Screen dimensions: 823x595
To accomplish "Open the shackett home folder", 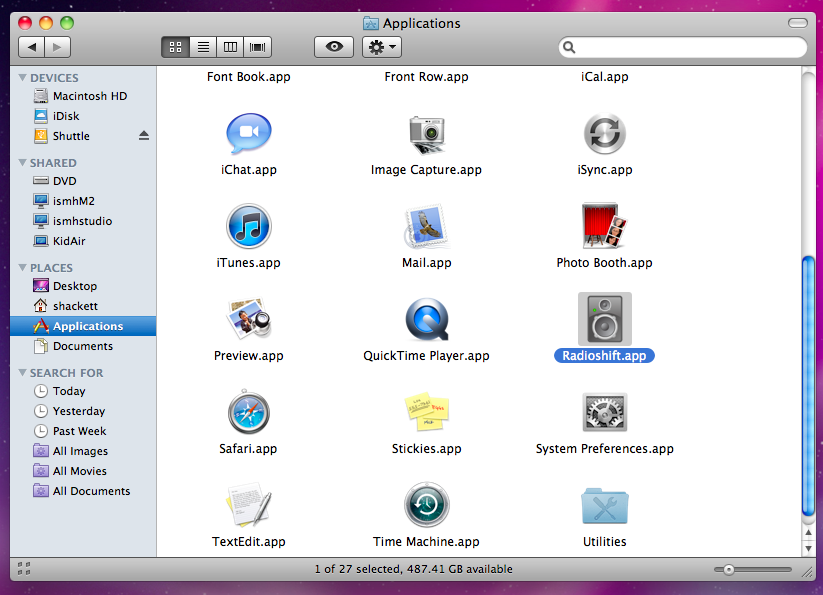I will [x=83, y=306].
